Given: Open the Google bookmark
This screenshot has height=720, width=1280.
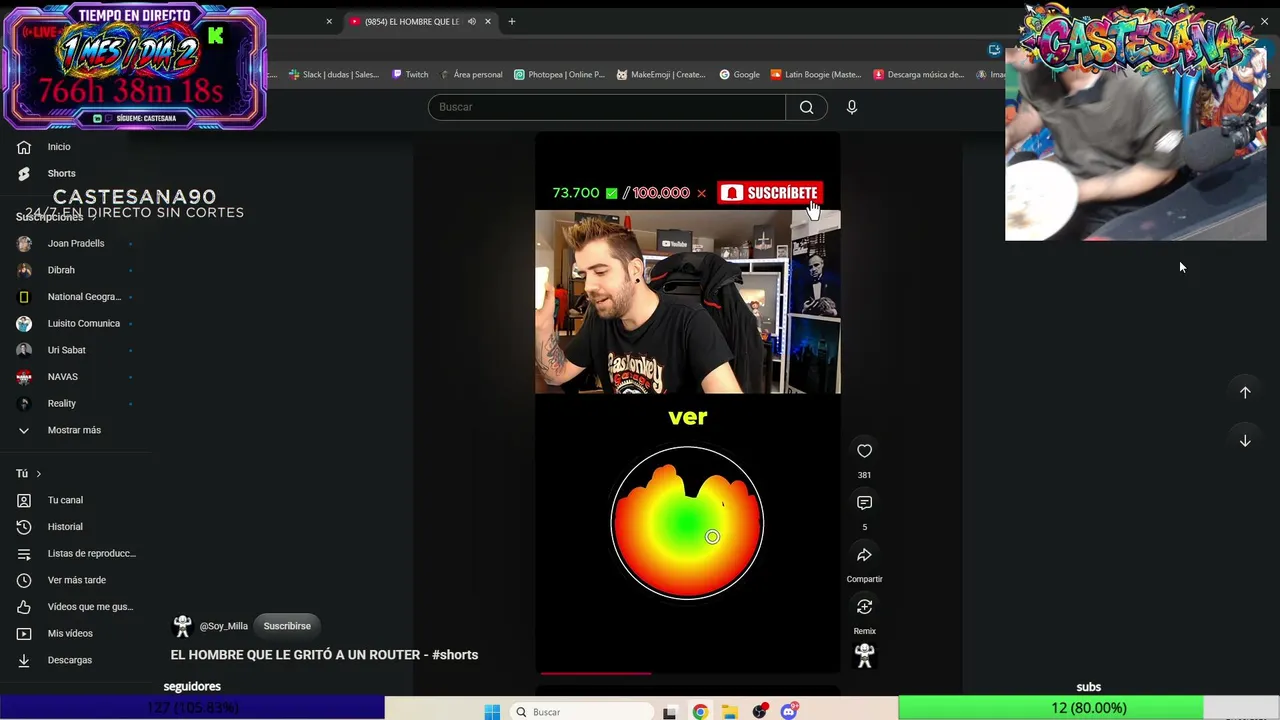Looking at the screenshot, I should (x=740, y=74).
